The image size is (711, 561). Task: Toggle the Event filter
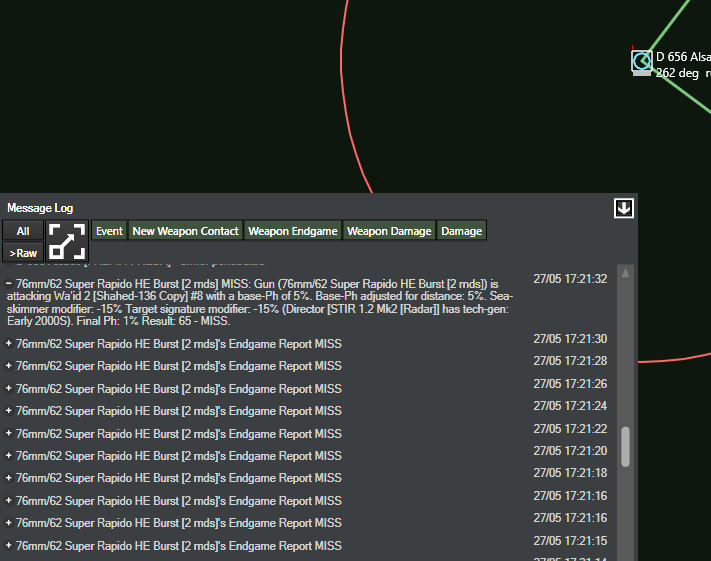click(109, 231)
